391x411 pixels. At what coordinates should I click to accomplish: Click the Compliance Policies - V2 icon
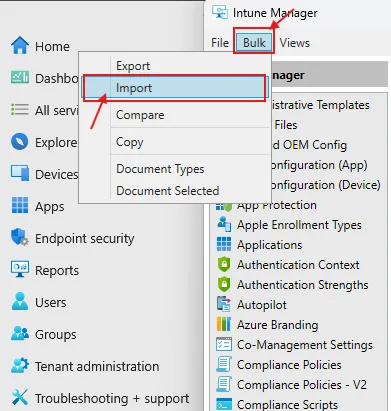(x=224, y=384)
